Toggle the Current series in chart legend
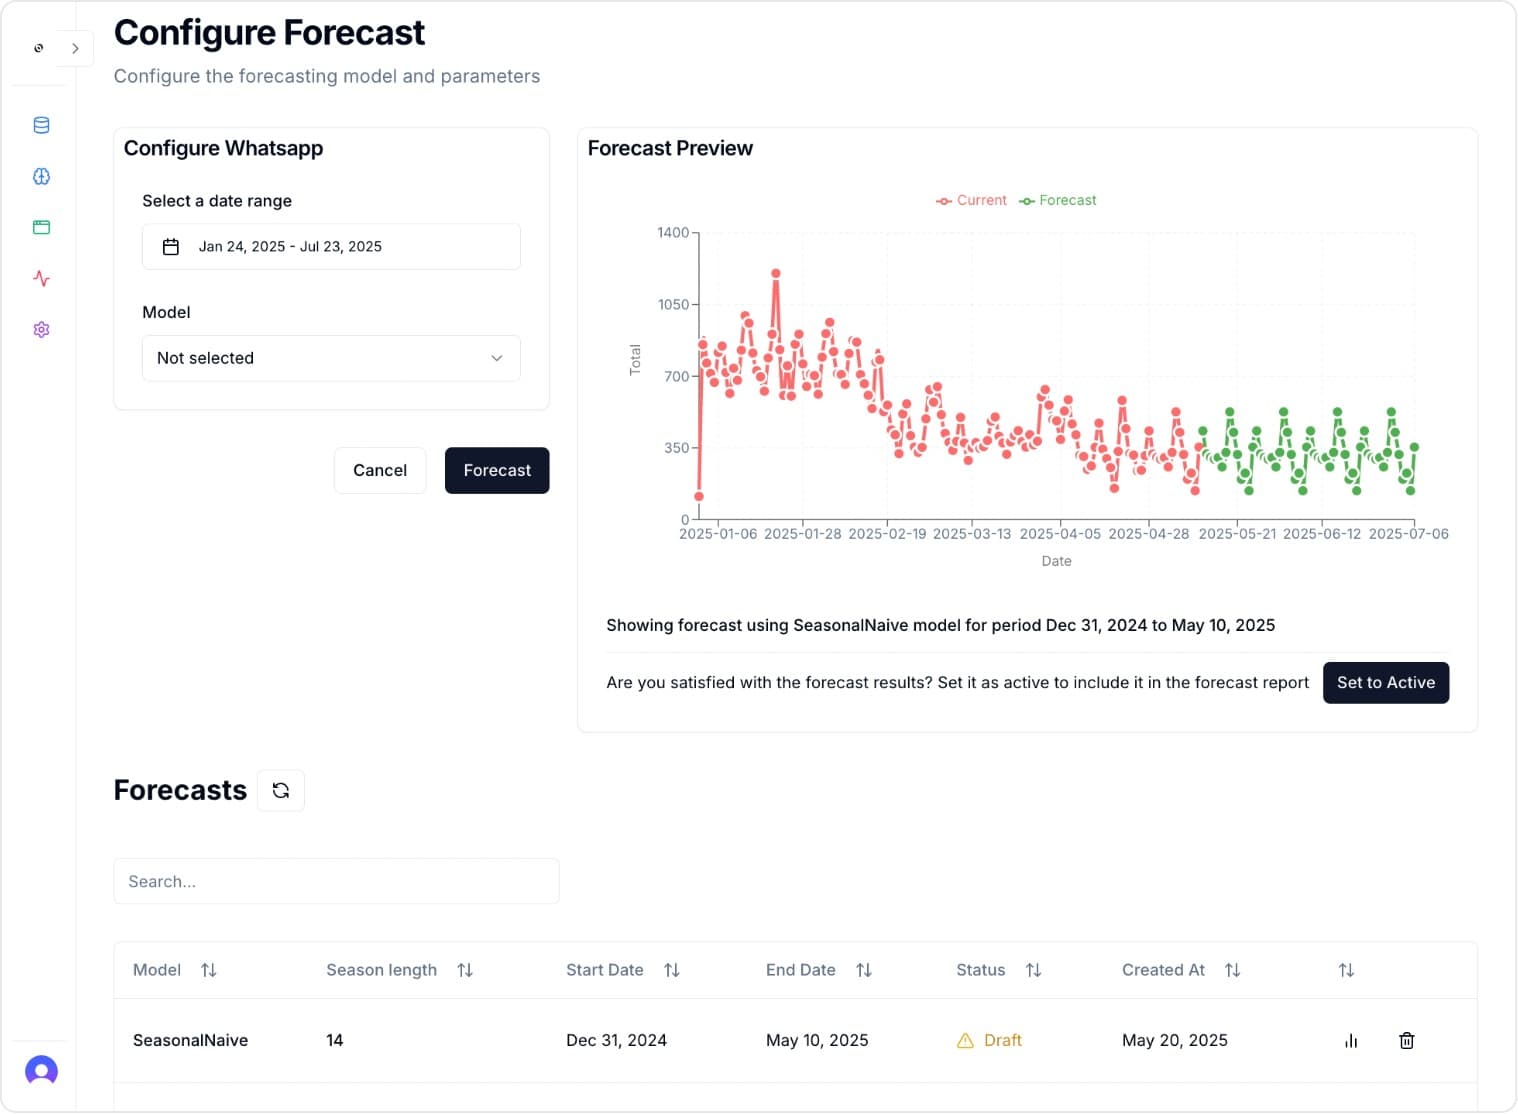This screenshot has width=1518, height=1114. [x=971, y=200]
